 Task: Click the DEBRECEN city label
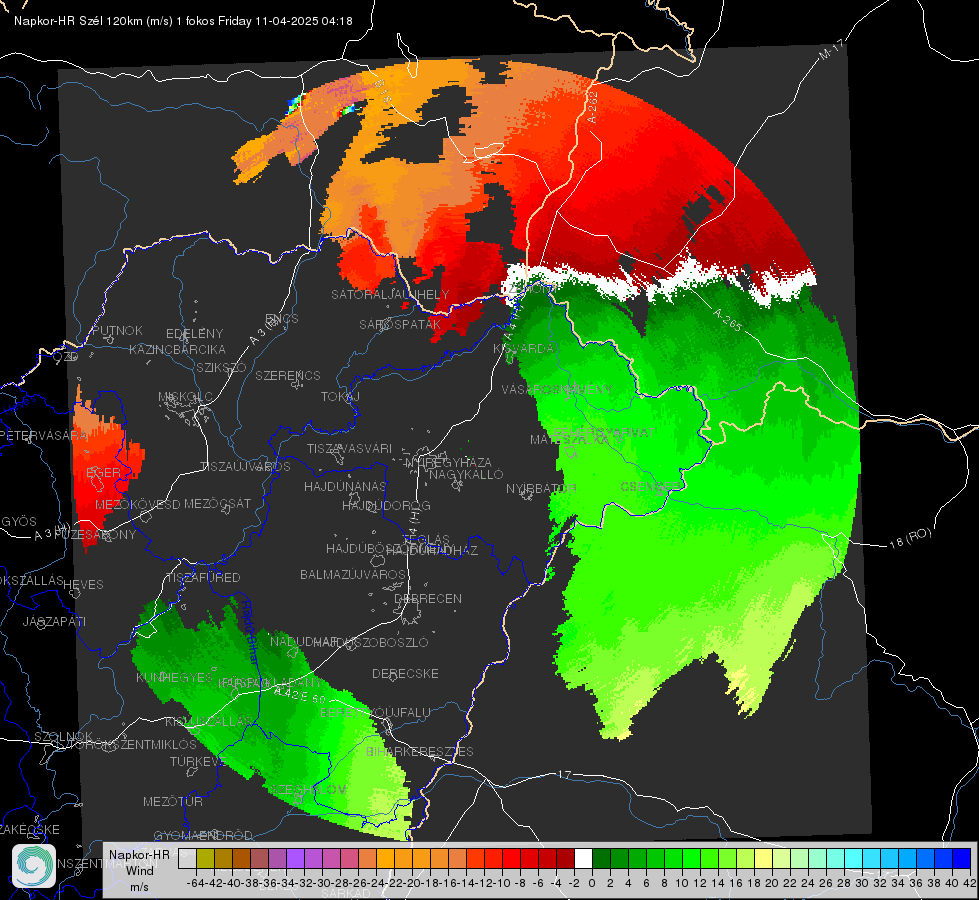(x=428, y=598)
